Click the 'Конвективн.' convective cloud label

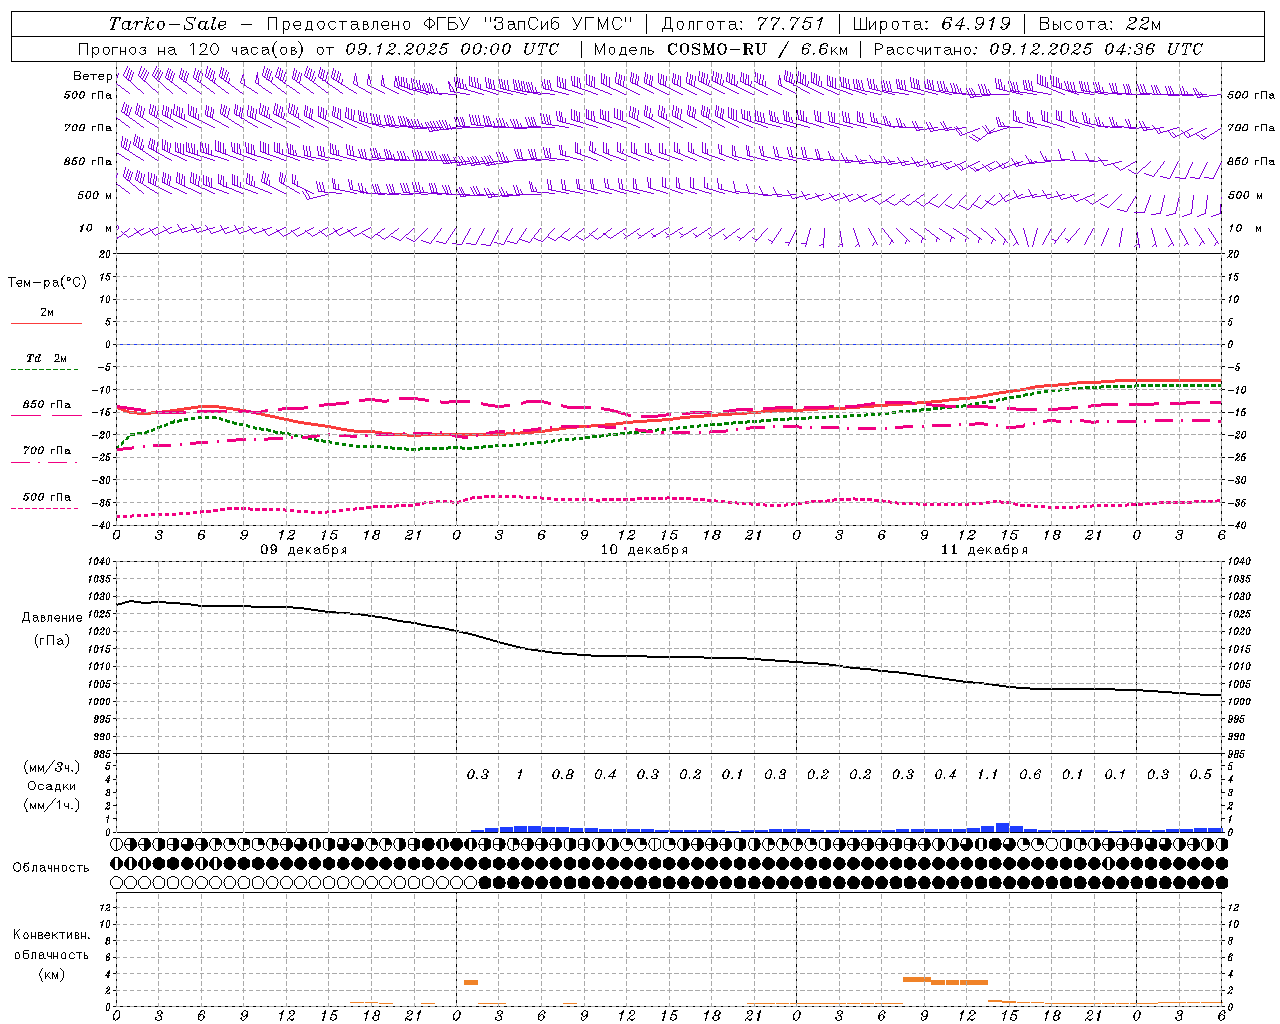51,935
